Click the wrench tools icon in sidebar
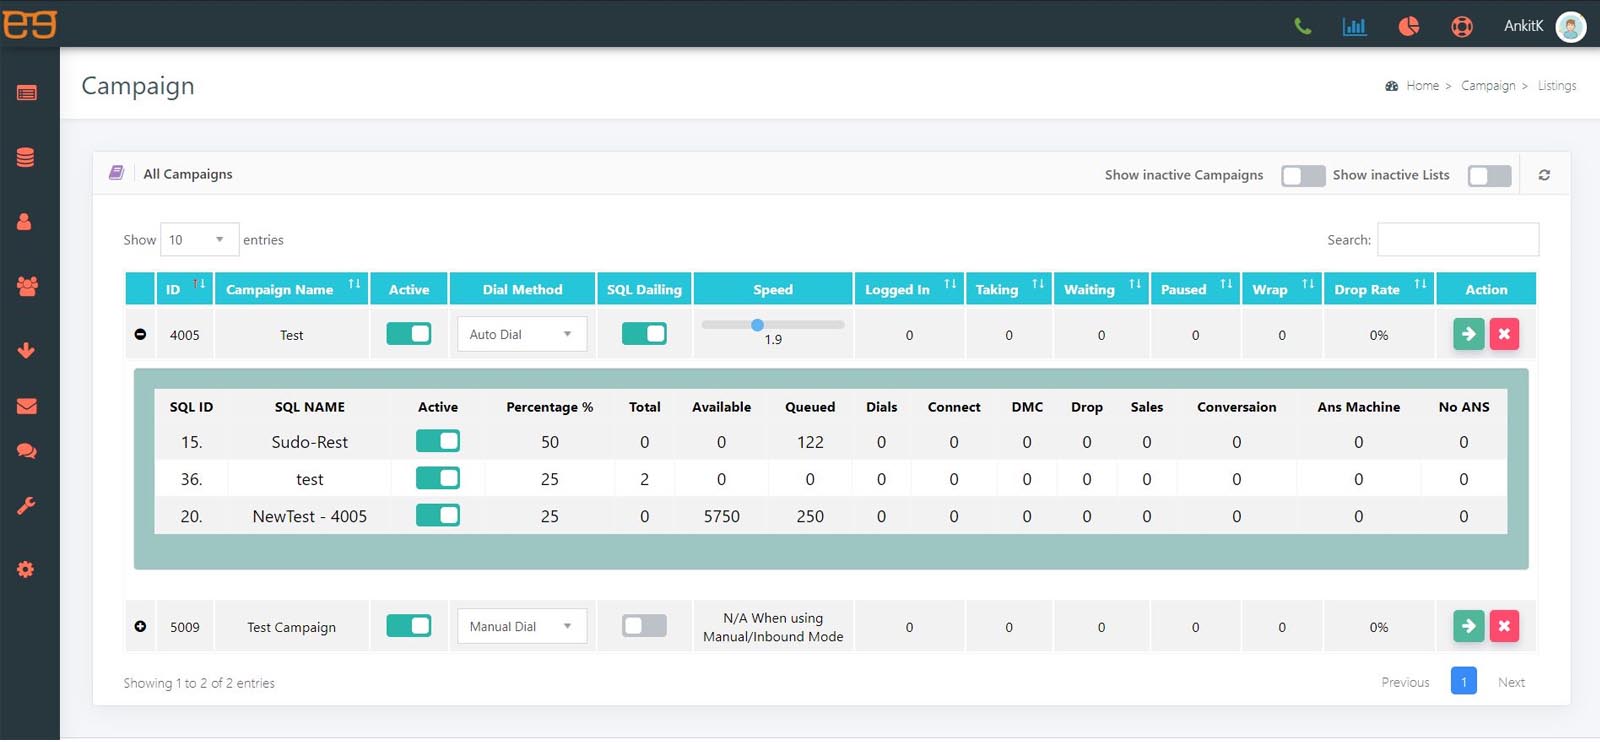The height and width of the screenshot is (742, 1600). point(27,506)
